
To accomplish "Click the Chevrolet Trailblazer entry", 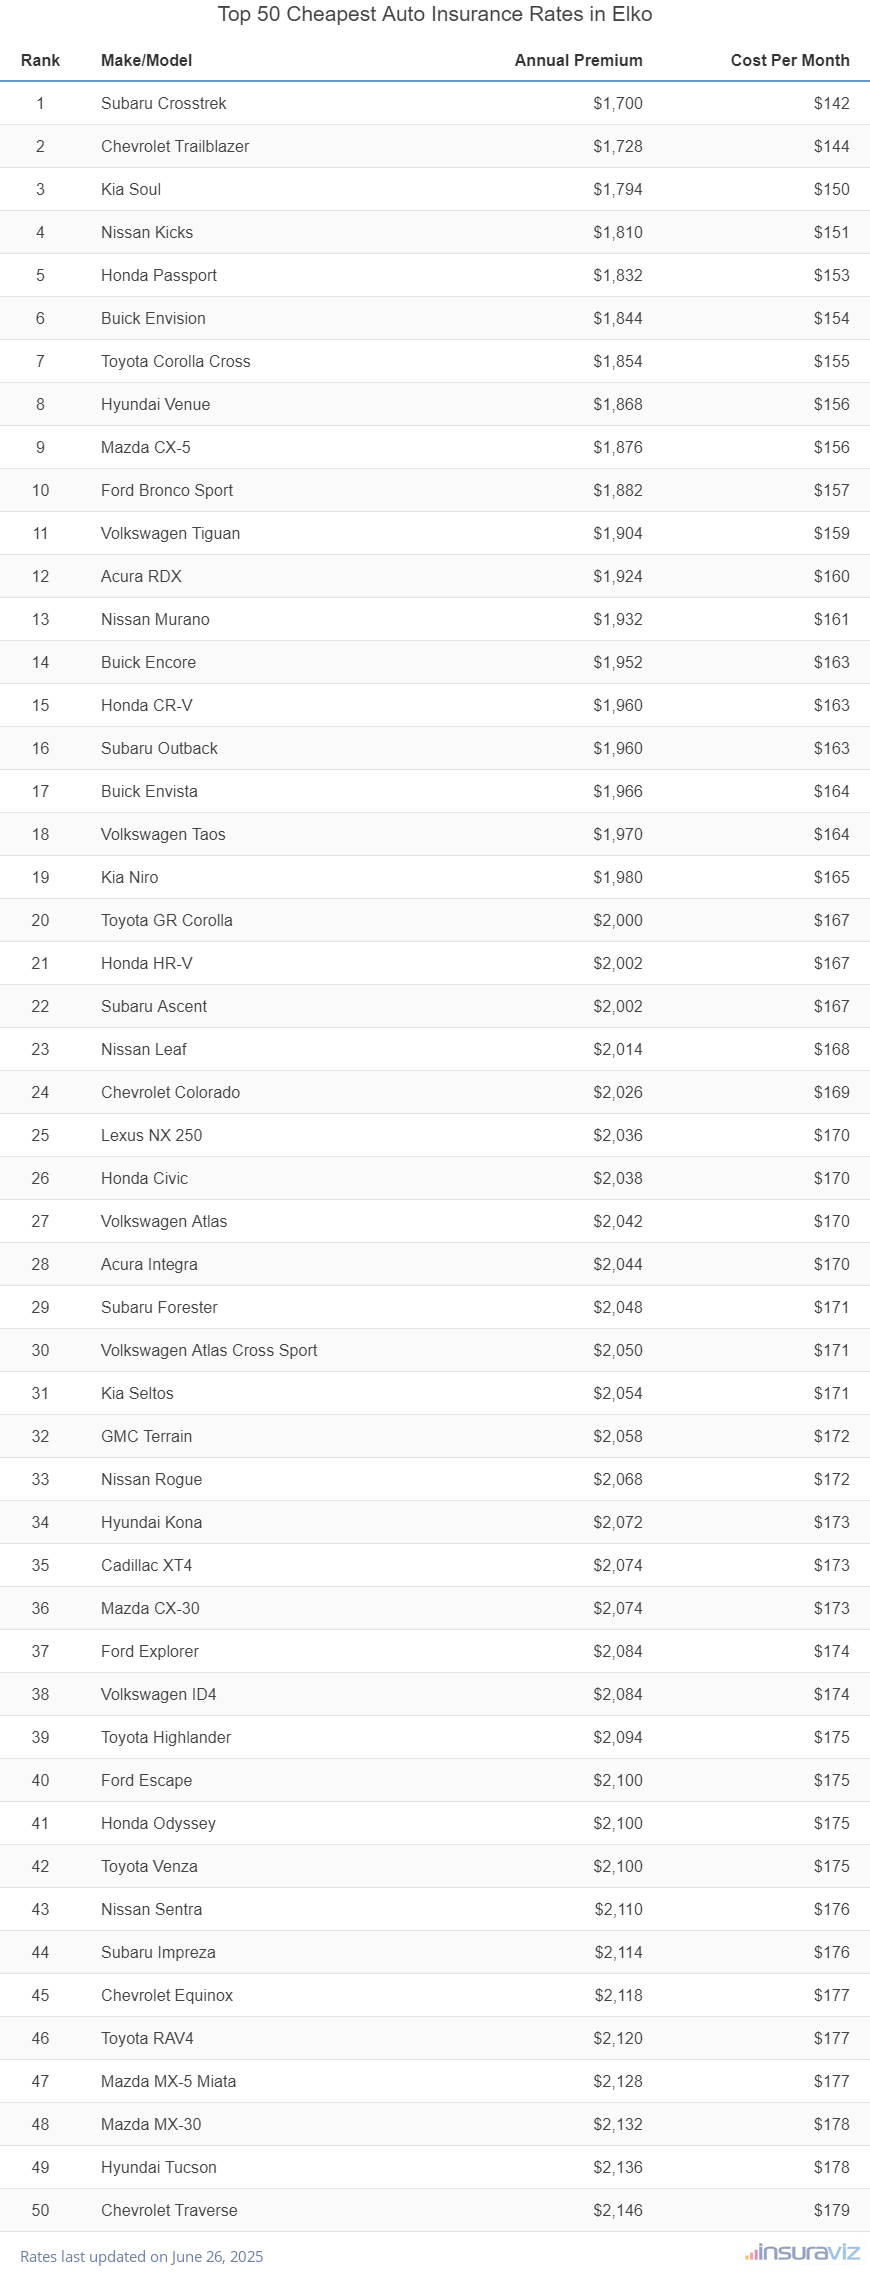I will 175,146.
